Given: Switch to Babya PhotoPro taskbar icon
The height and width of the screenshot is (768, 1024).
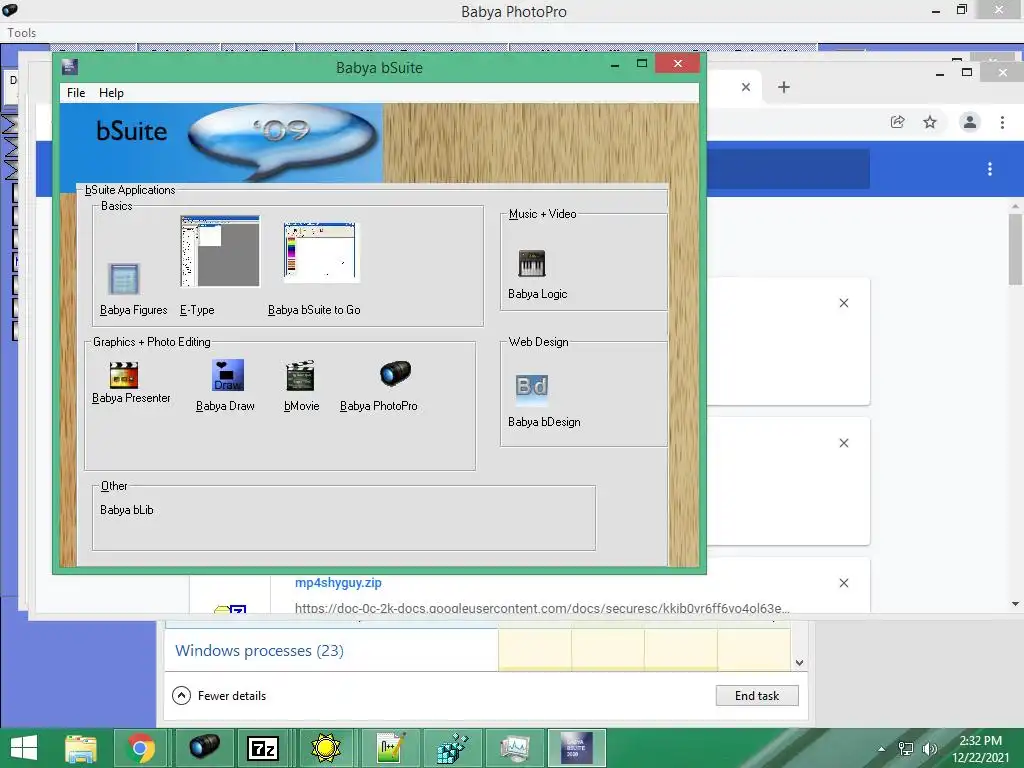Looking at the screenshot, I should point(203,748).
